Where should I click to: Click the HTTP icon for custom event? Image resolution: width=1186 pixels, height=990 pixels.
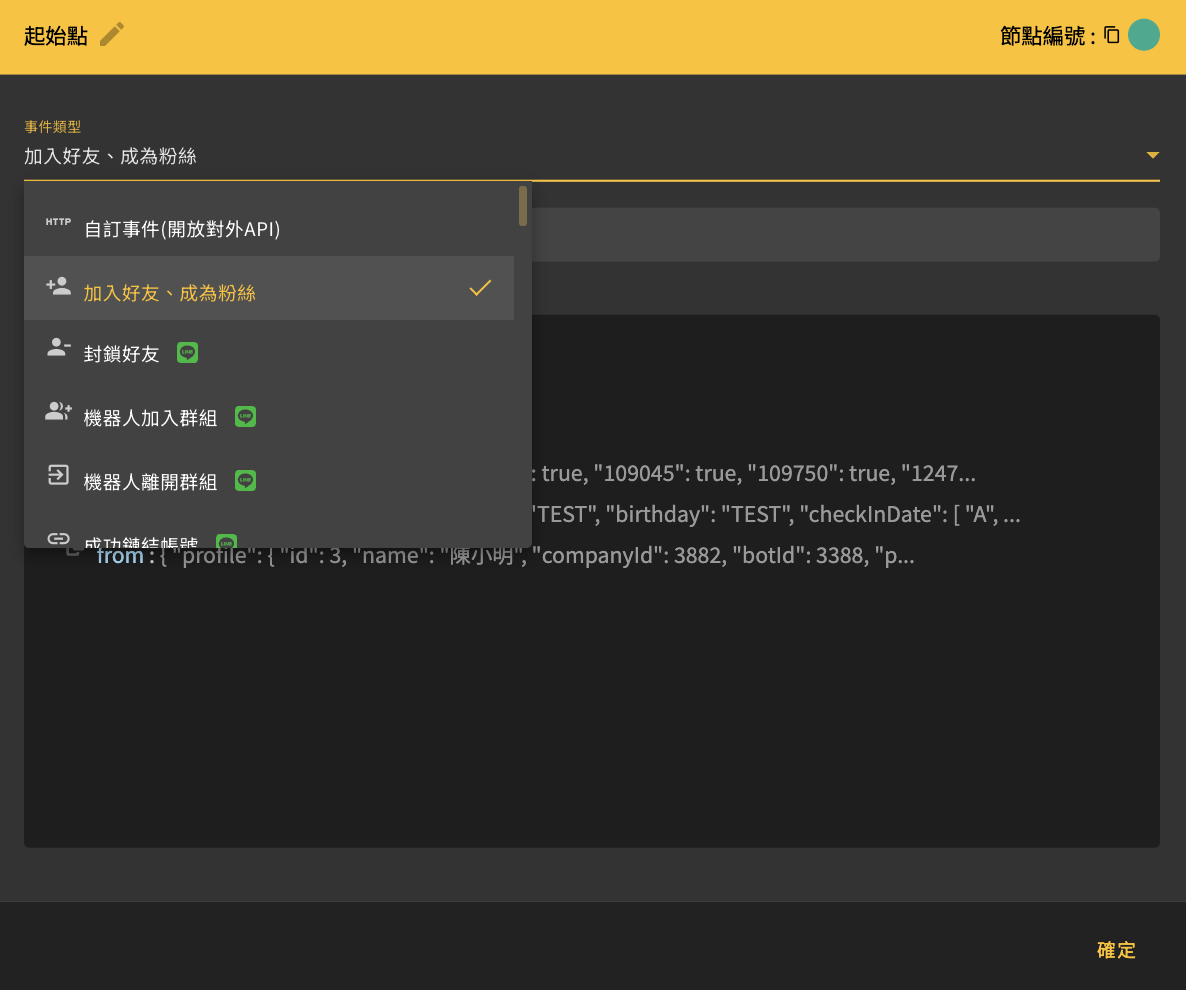58,222
